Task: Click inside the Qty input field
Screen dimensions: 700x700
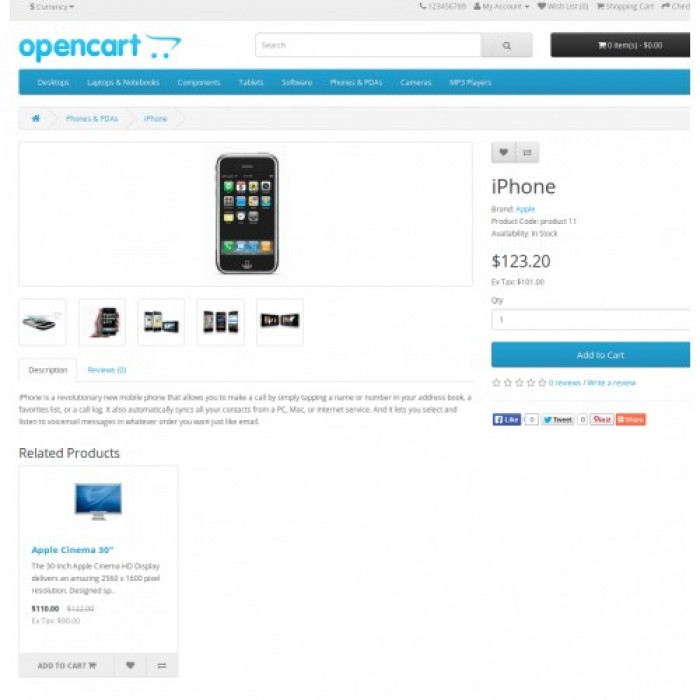Action: 591,320
